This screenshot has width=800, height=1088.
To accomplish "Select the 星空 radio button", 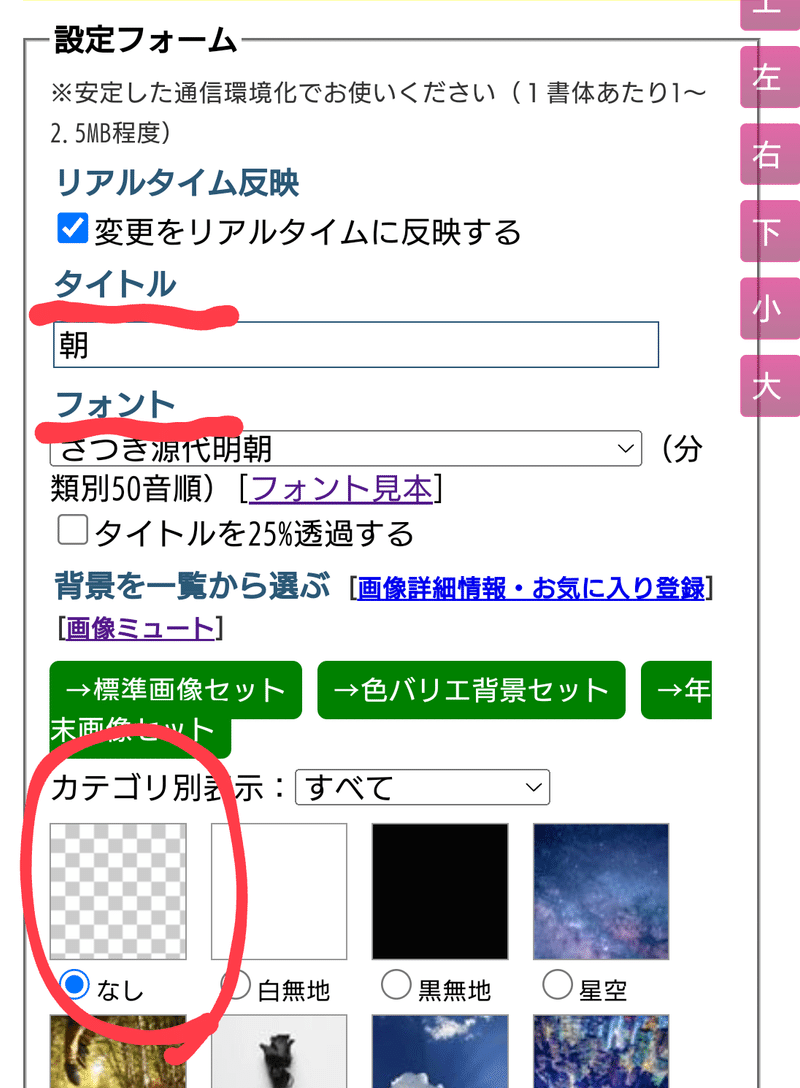I will point(557,985).
